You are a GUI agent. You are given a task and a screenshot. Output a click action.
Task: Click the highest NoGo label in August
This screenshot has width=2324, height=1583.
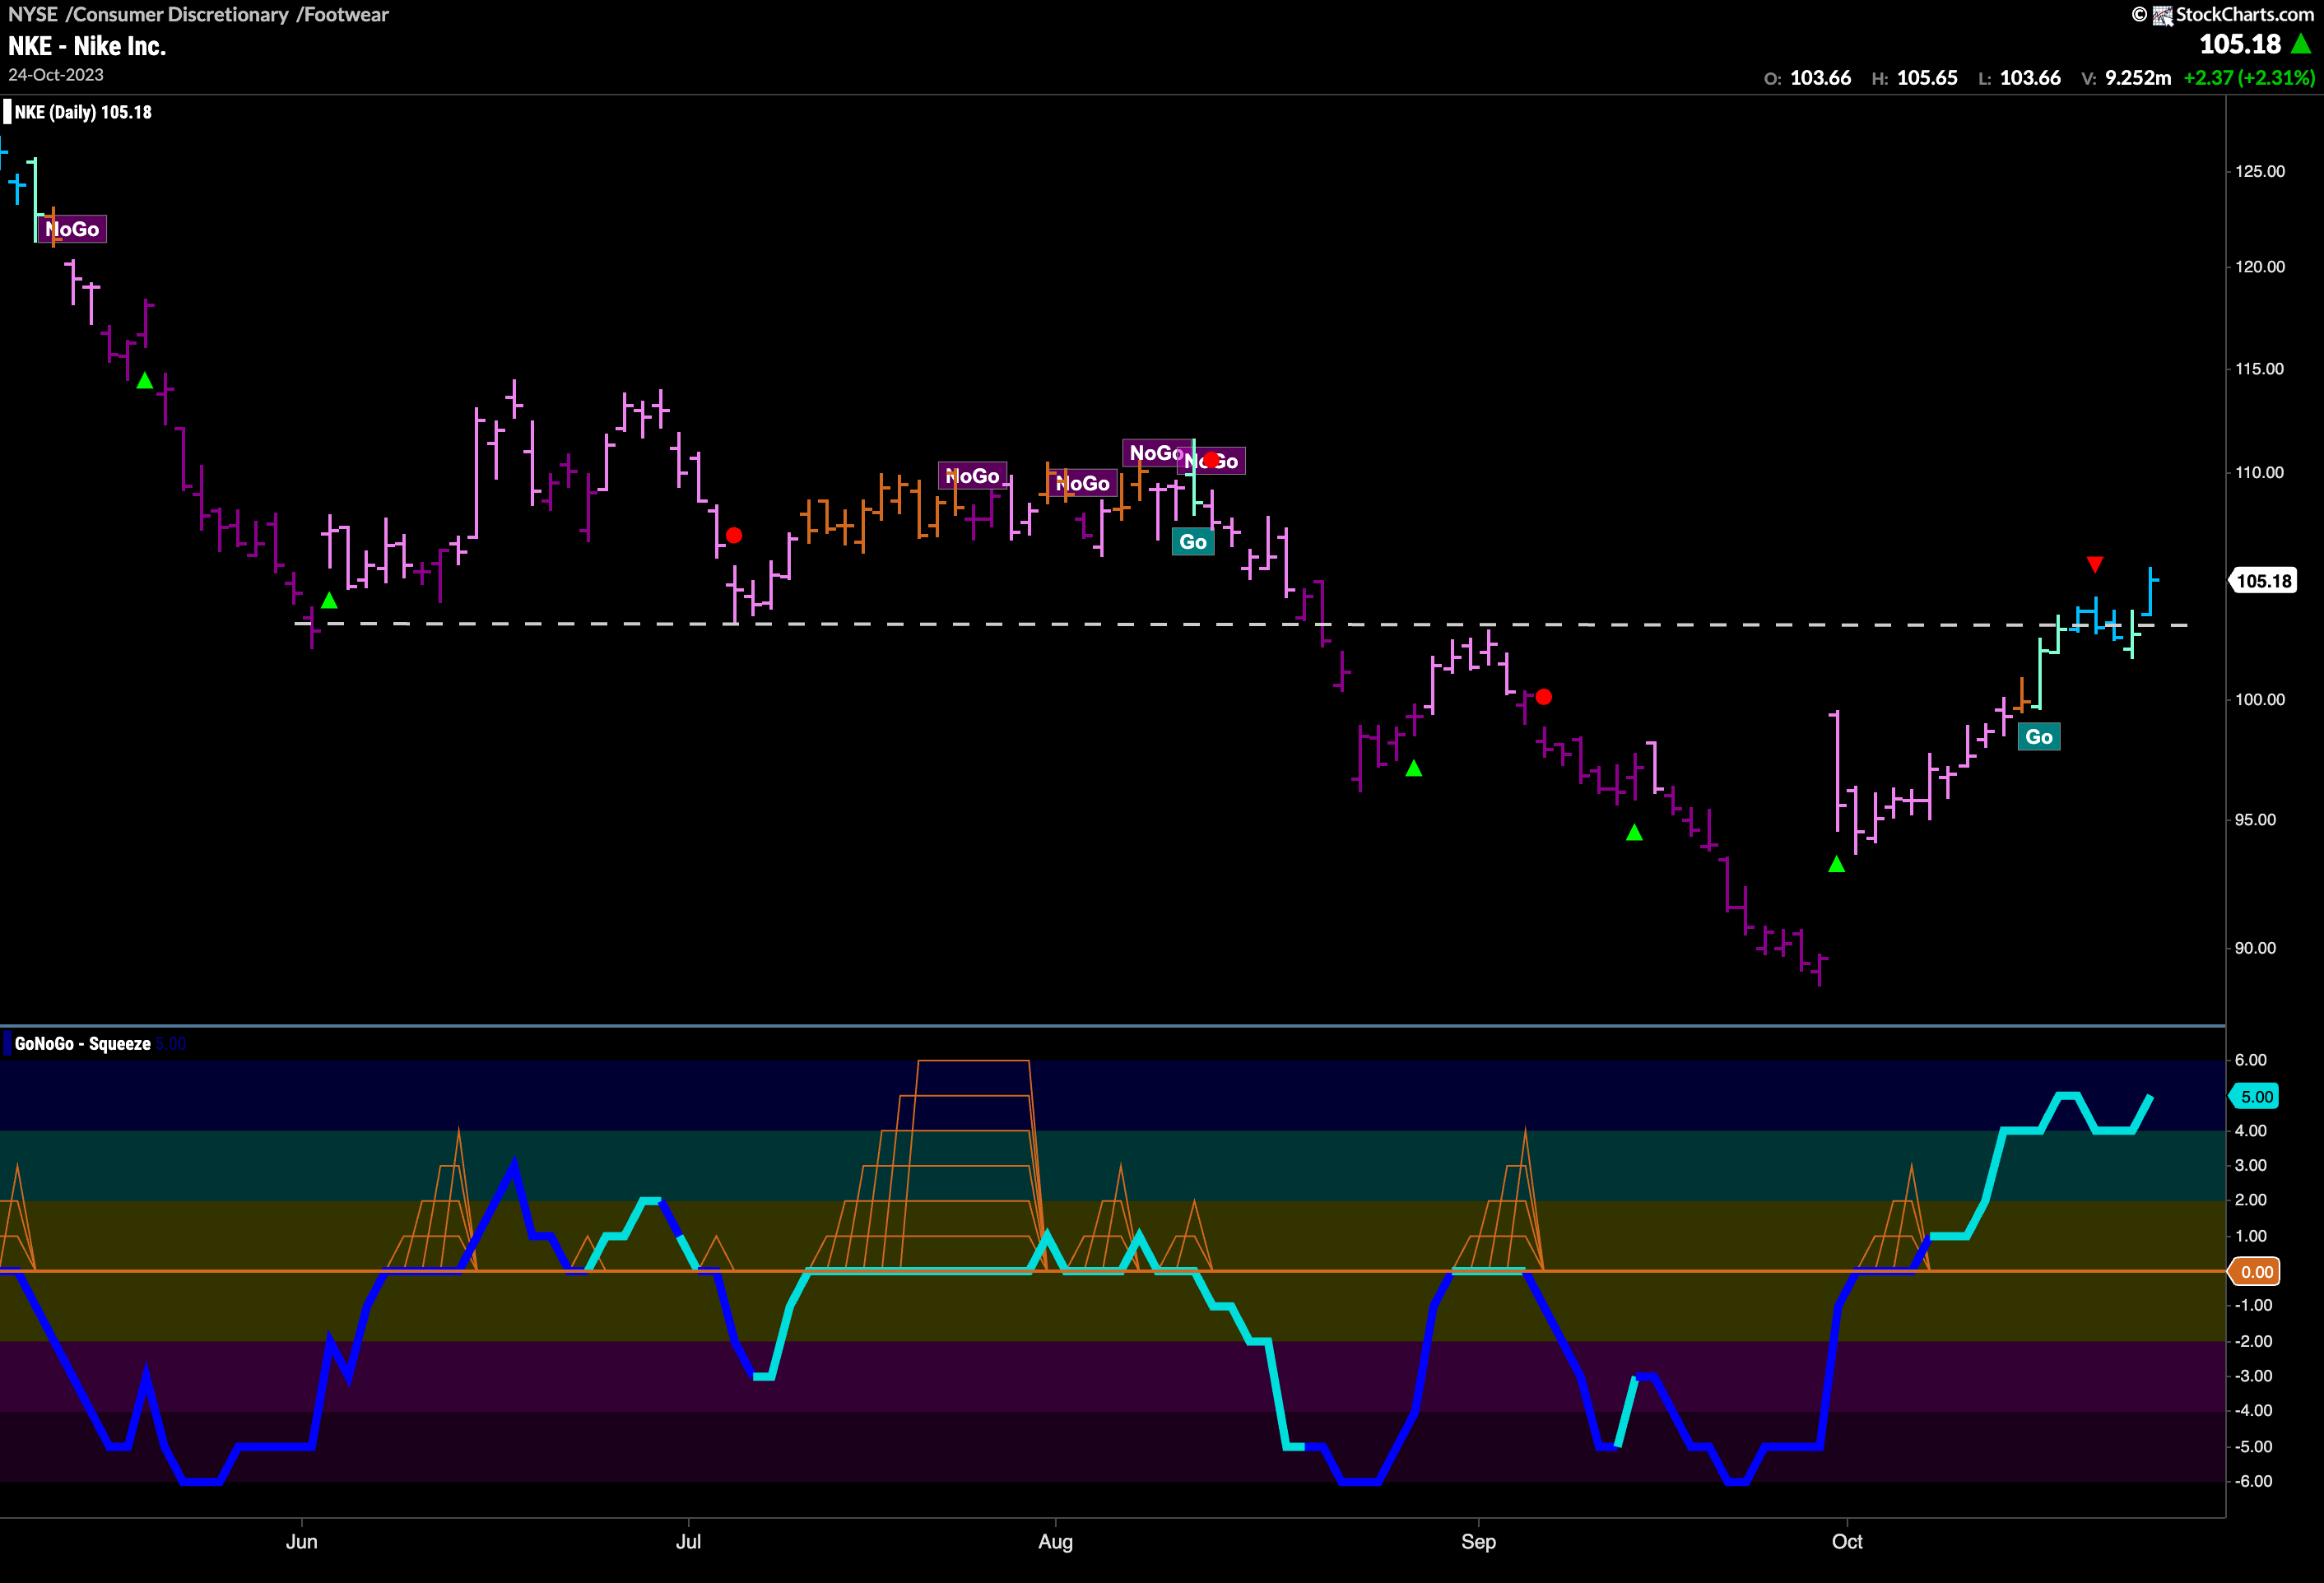pos(1157,453)
